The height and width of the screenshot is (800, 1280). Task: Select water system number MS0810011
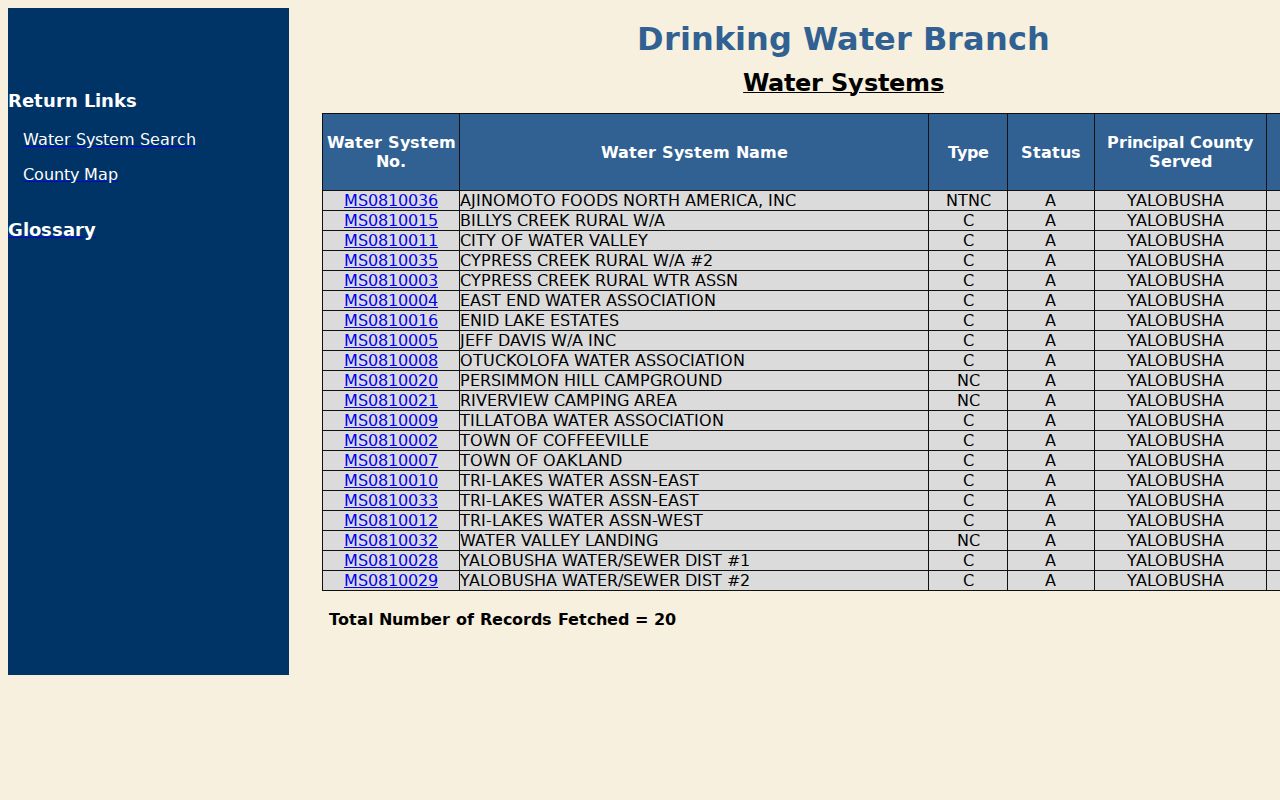coord(391,240)
